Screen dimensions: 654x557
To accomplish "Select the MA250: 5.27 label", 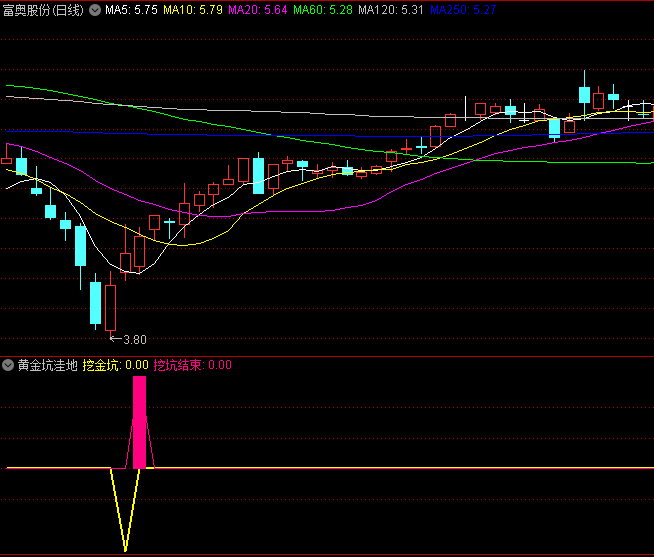I will tap(463, 10).
